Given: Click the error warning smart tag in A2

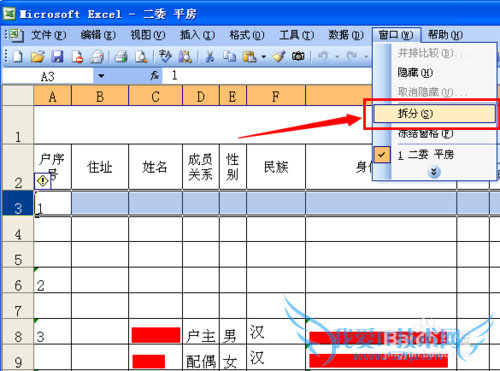Looking at the screenshot, I should [42, 181].
